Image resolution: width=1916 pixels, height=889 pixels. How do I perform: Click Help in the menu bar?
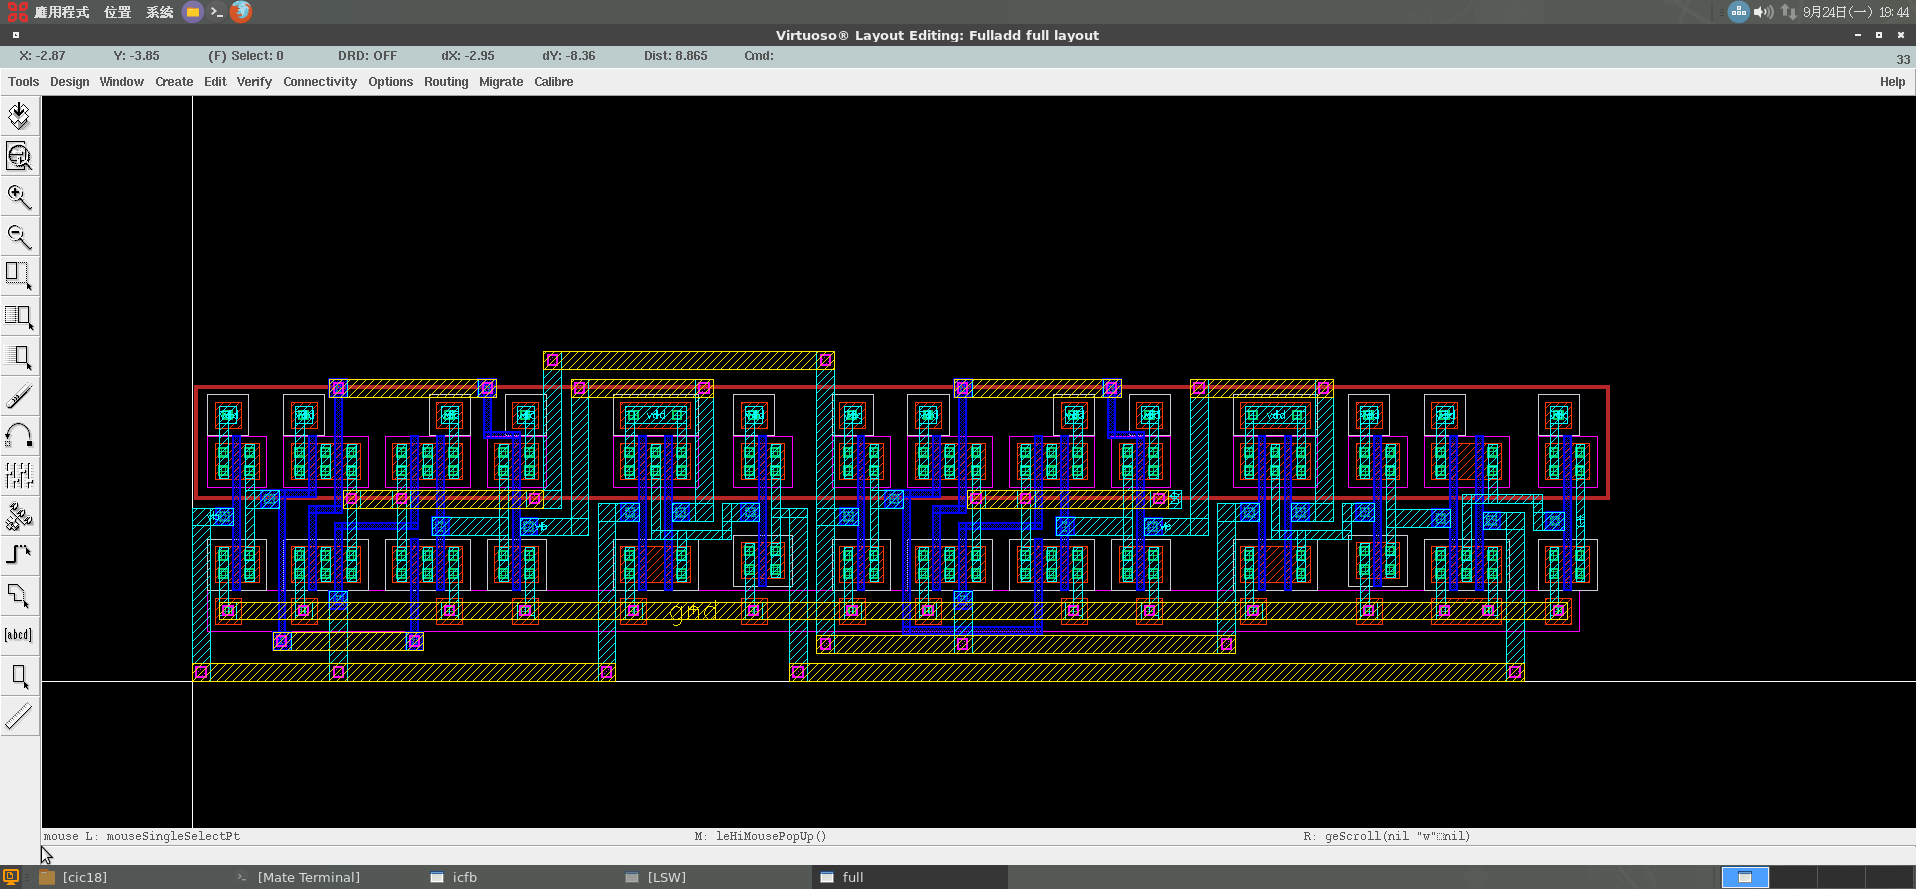1892,82
